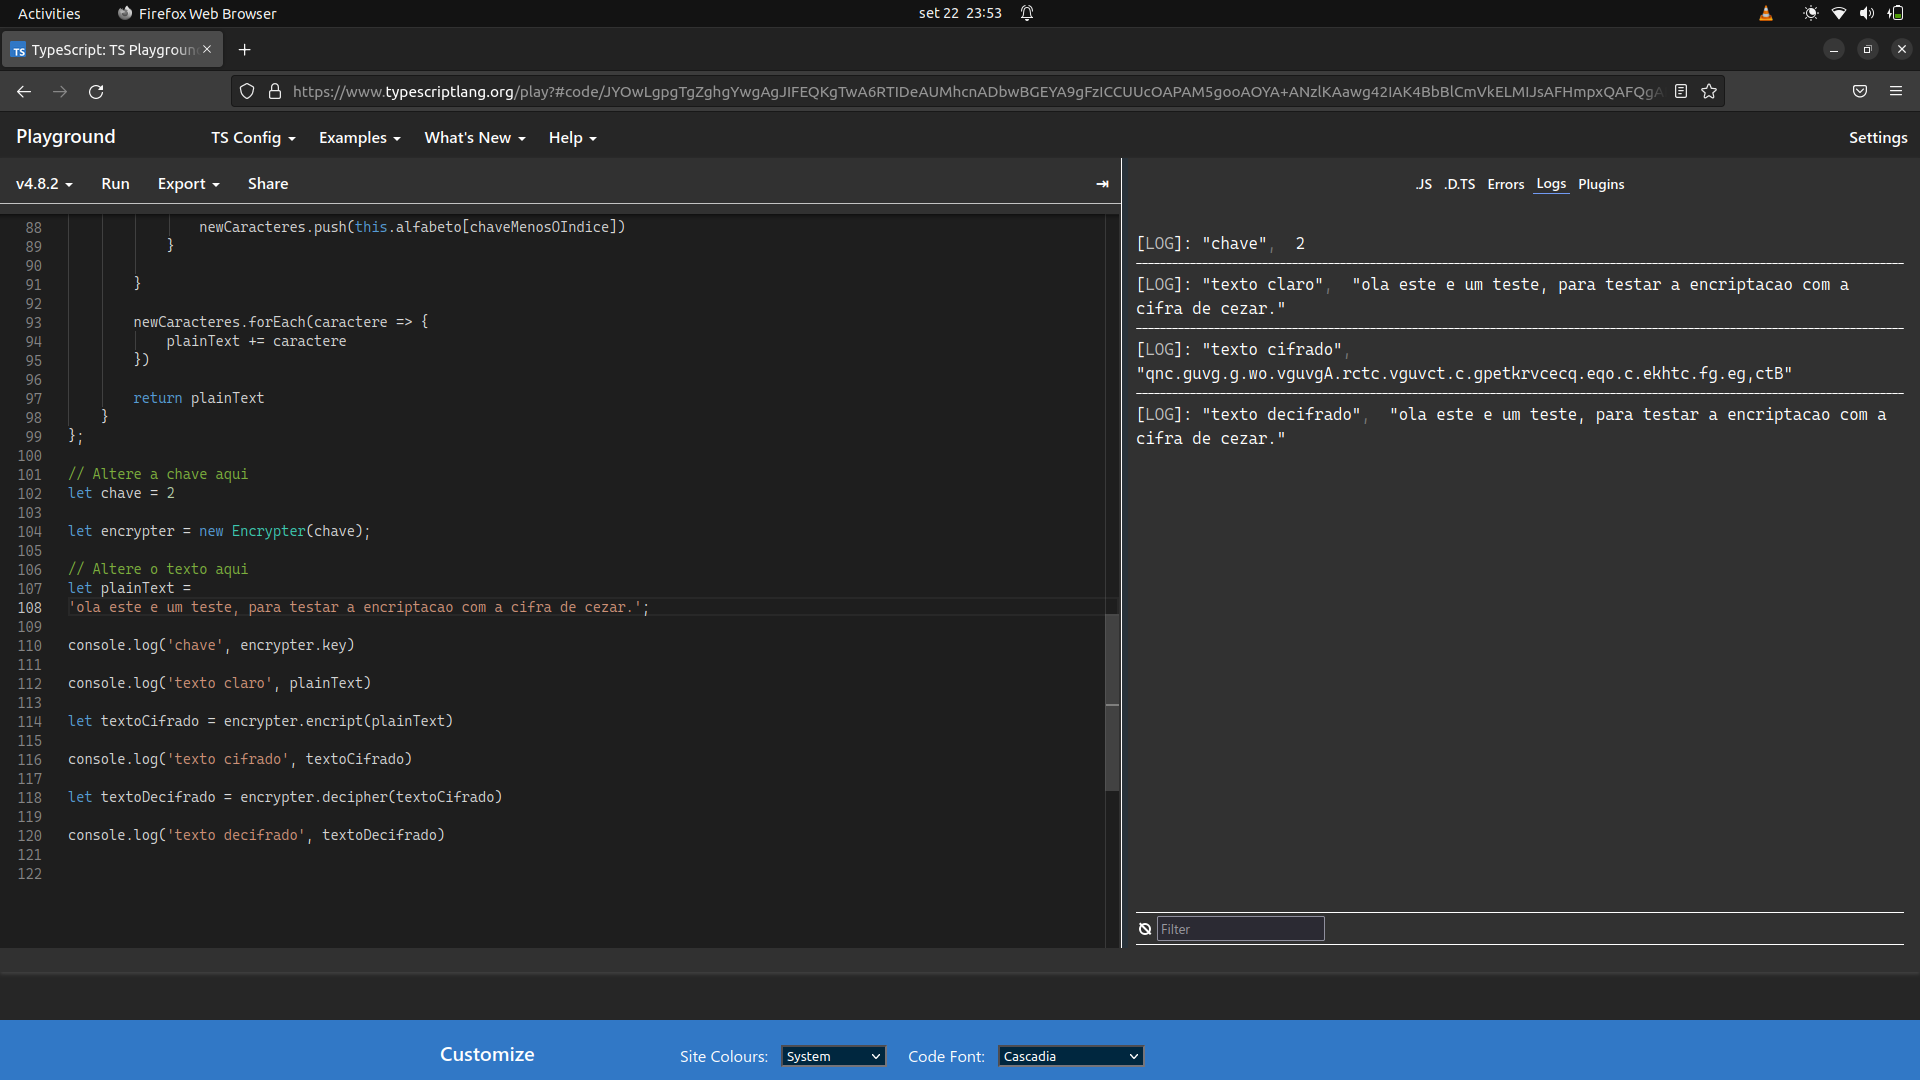Toggle reader view in the address bar
This screenshot has width=1920, height=1080.
(1681, 91)
